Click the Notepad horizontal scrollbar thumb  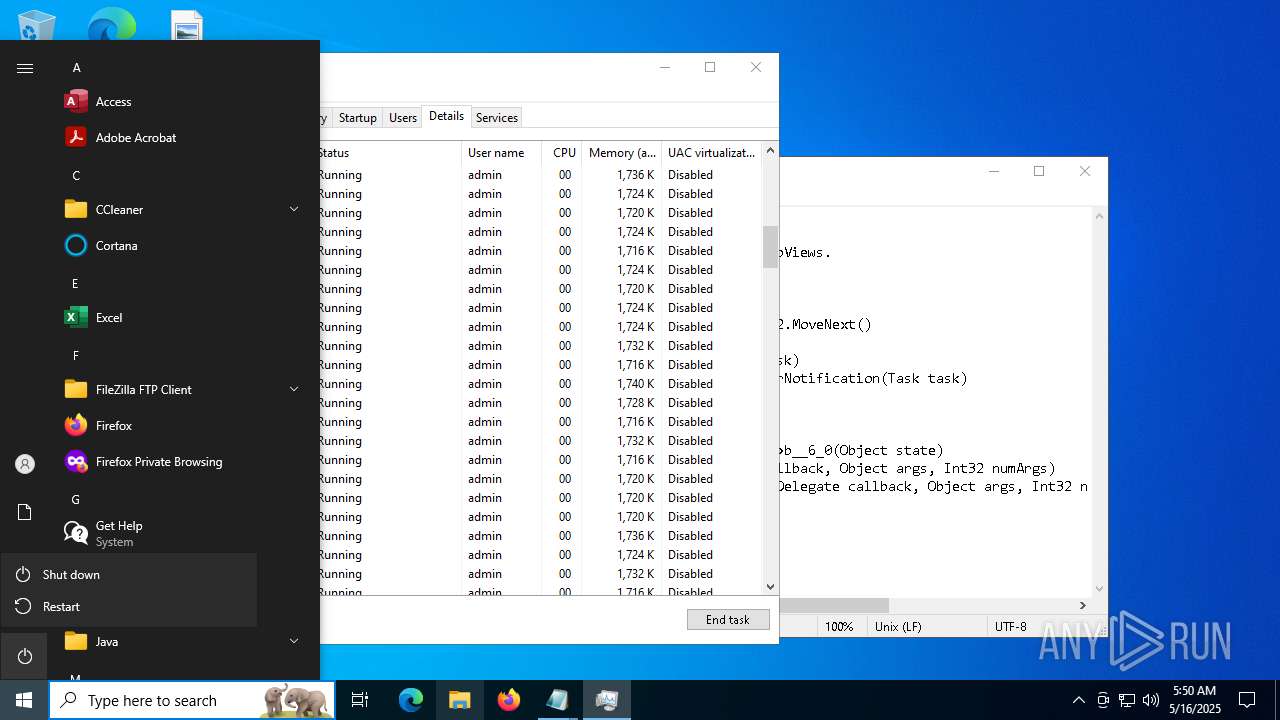(834, 605)
